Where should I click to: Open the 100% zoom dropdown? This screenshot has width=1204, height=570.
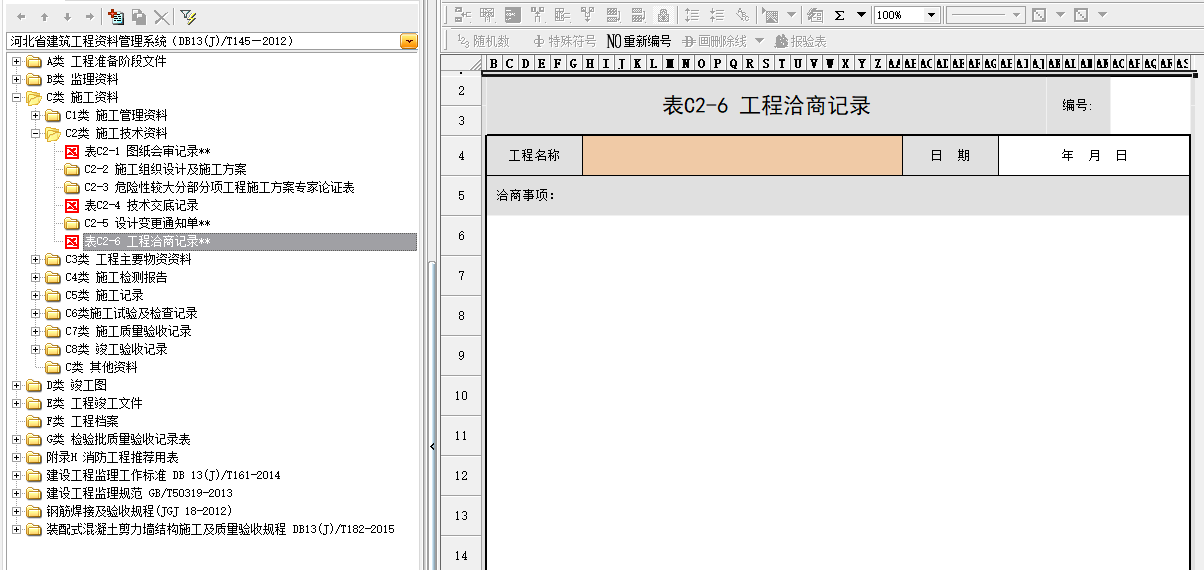point(931,15)
